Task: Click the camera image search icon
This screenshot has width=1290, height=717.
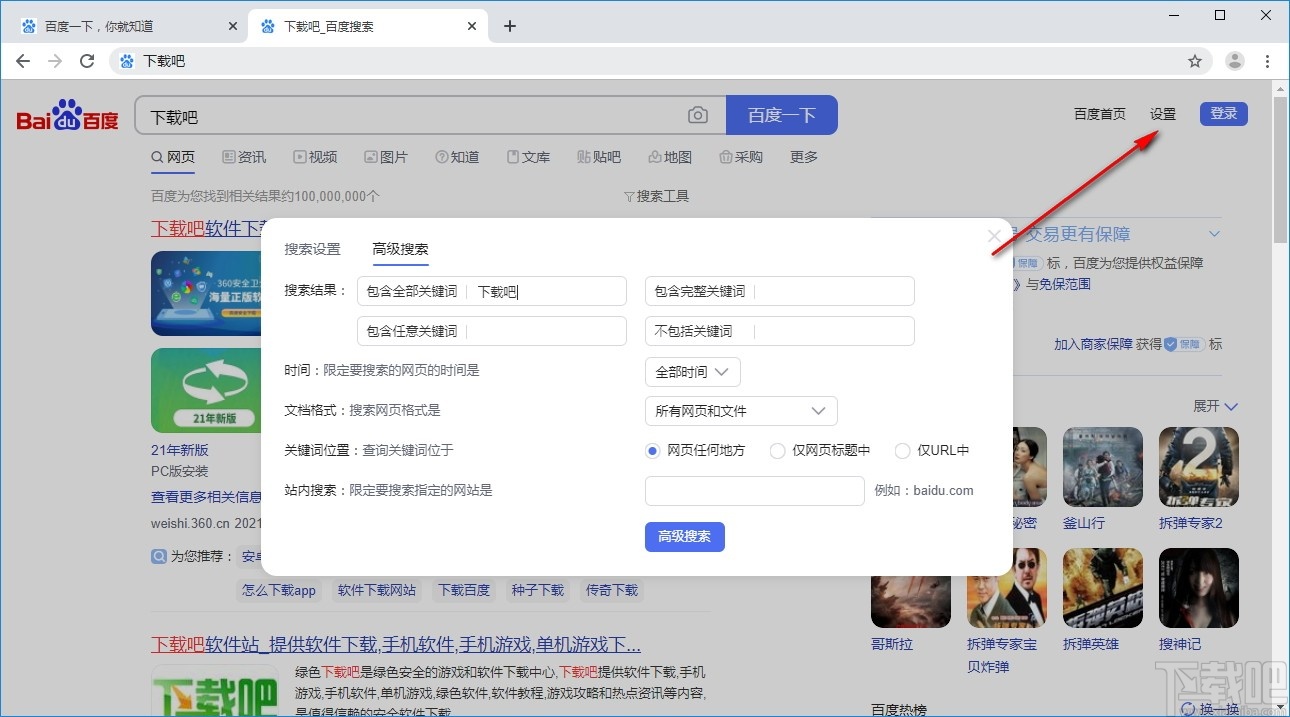Action: tap(698, 115)
